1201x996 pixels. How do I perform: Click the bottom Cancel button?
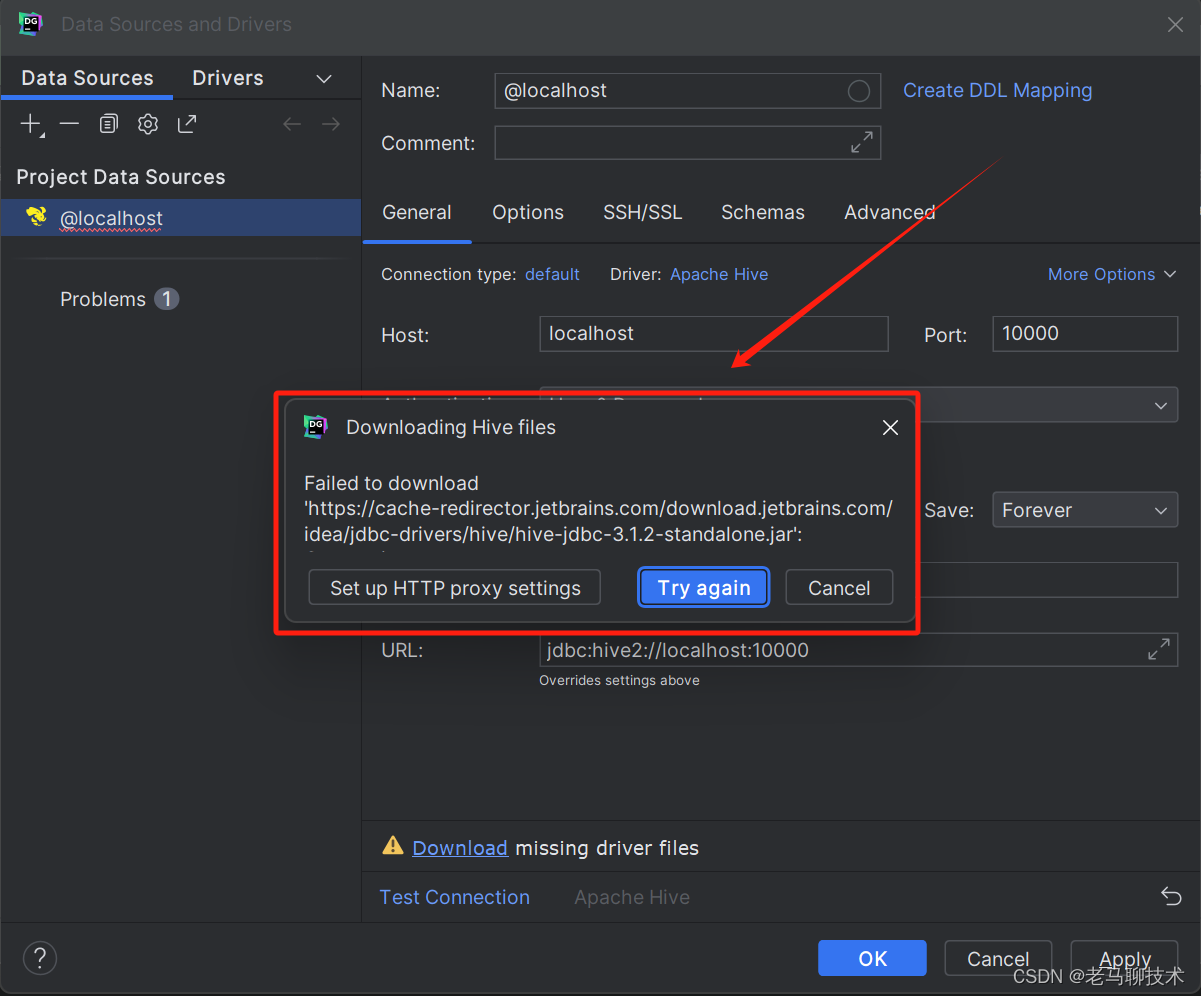coord(998,958)
